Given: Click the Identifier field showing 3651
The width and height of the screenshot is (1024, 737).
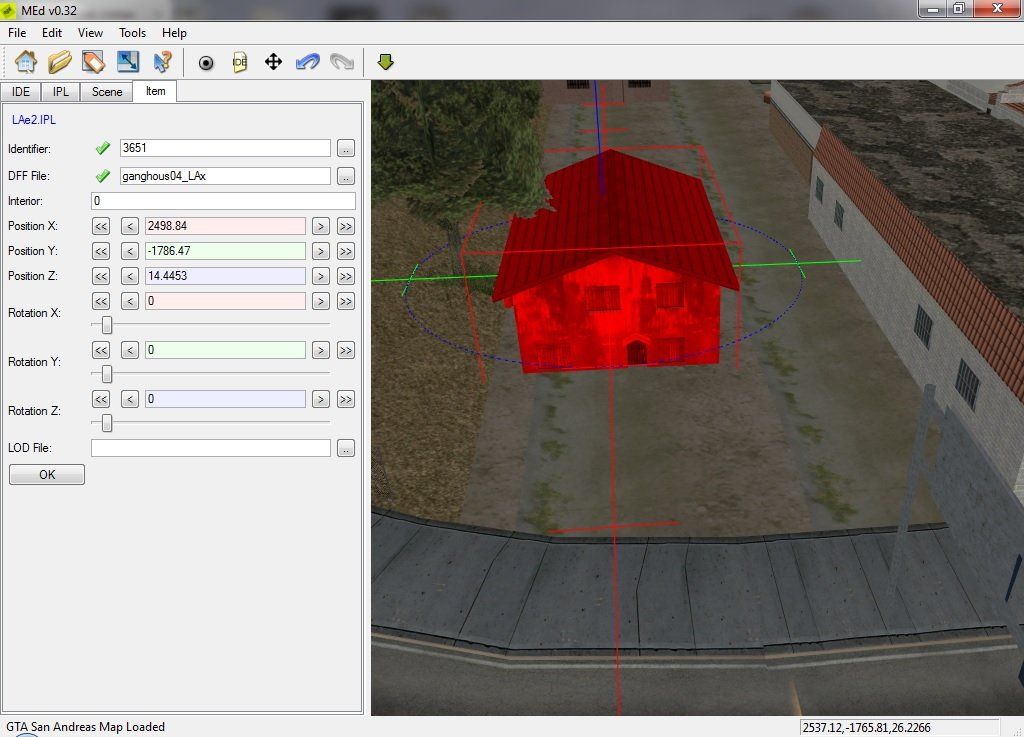Looking at the screenshot, I should [x=225, y=148].
